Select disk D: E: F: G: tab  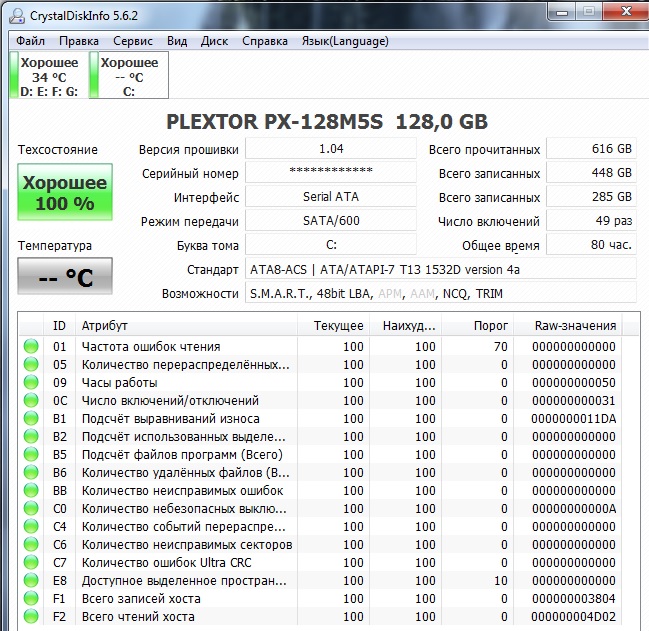49,75
